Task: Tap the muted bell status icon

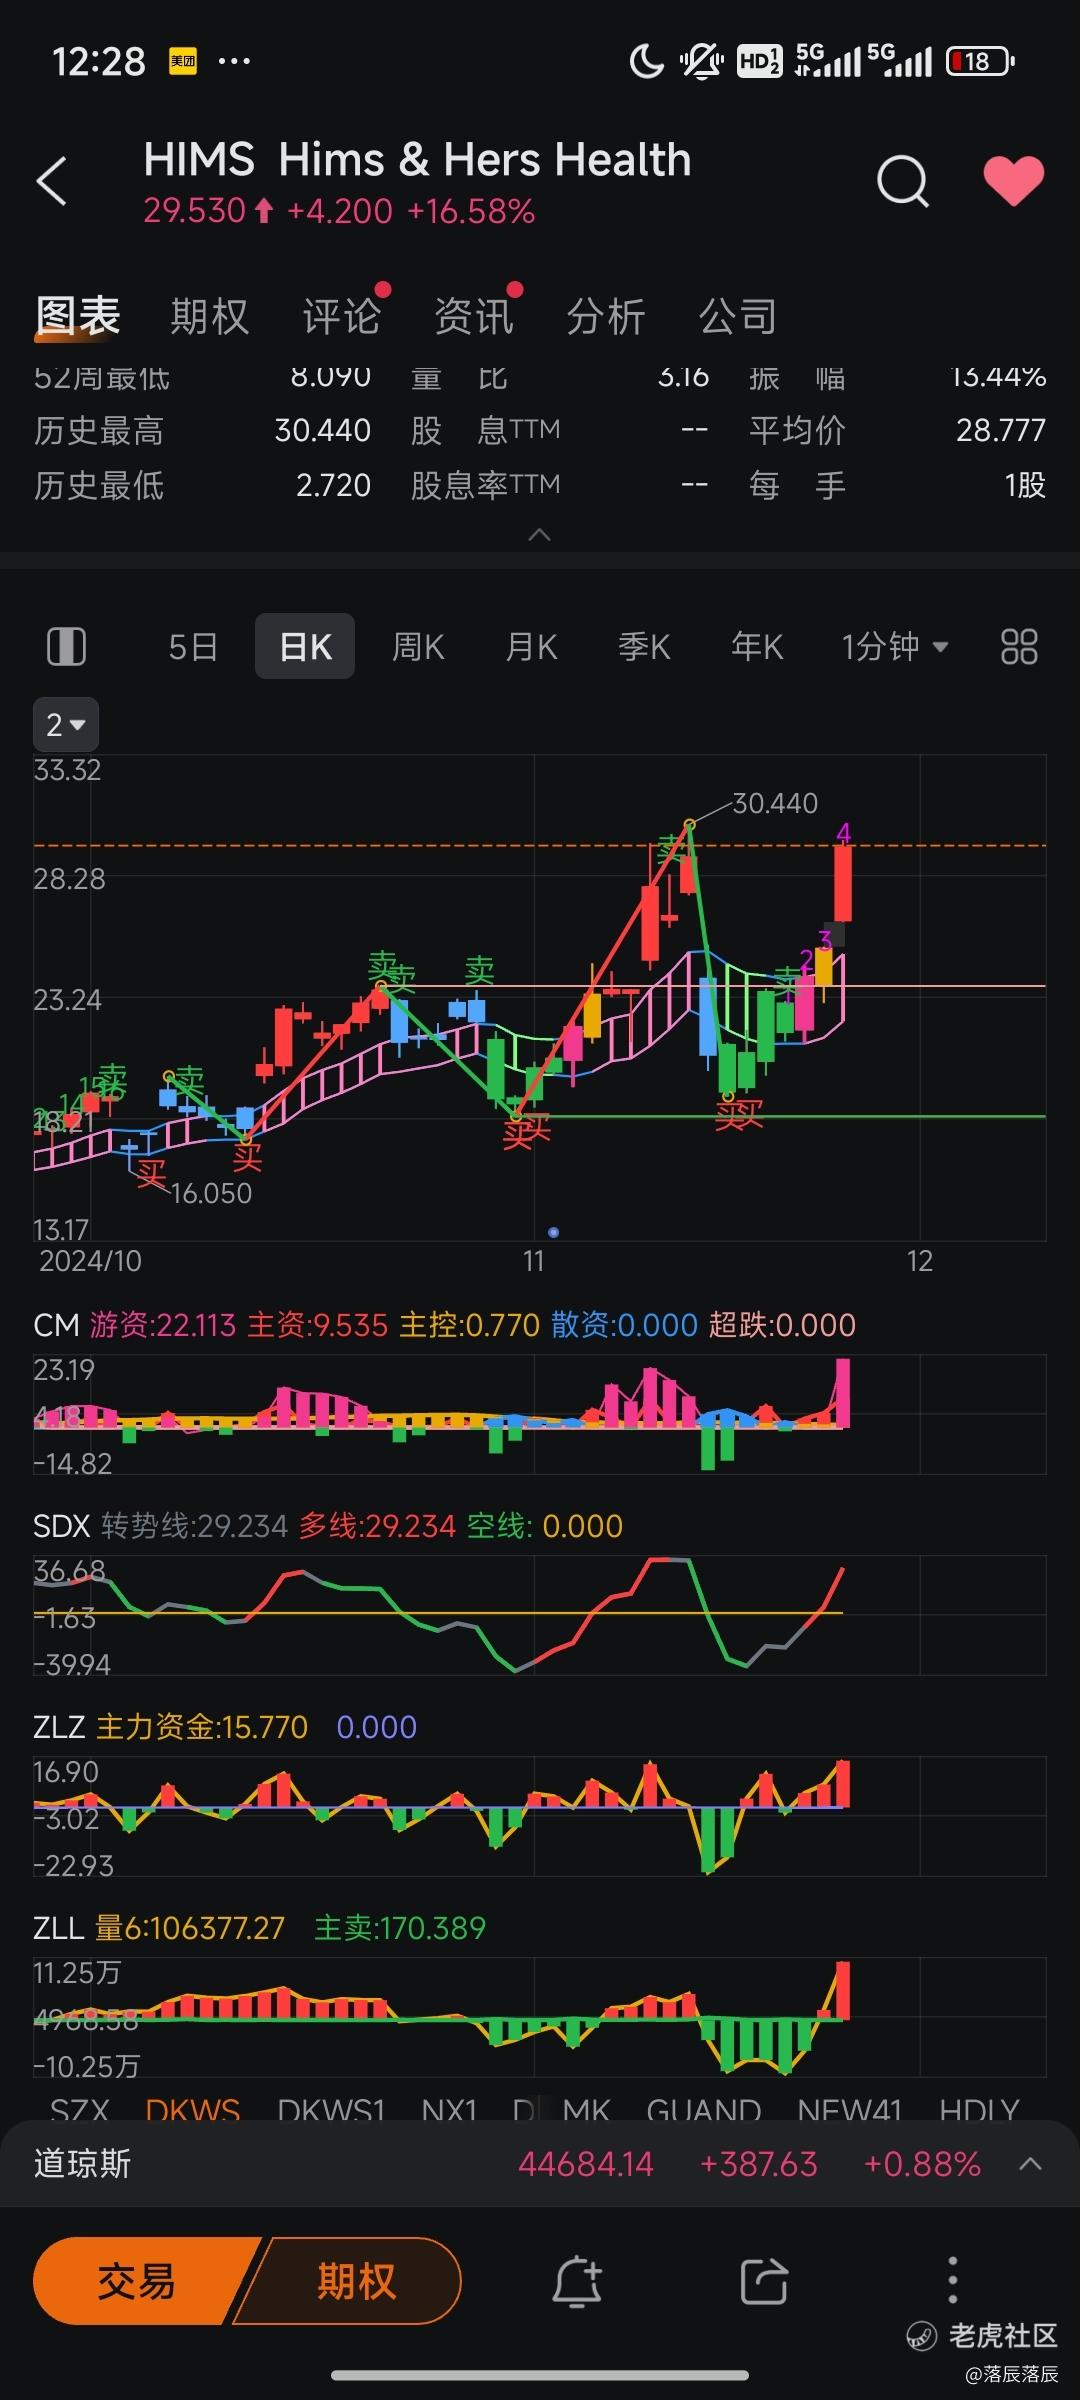Action: (x=702, y=62)
